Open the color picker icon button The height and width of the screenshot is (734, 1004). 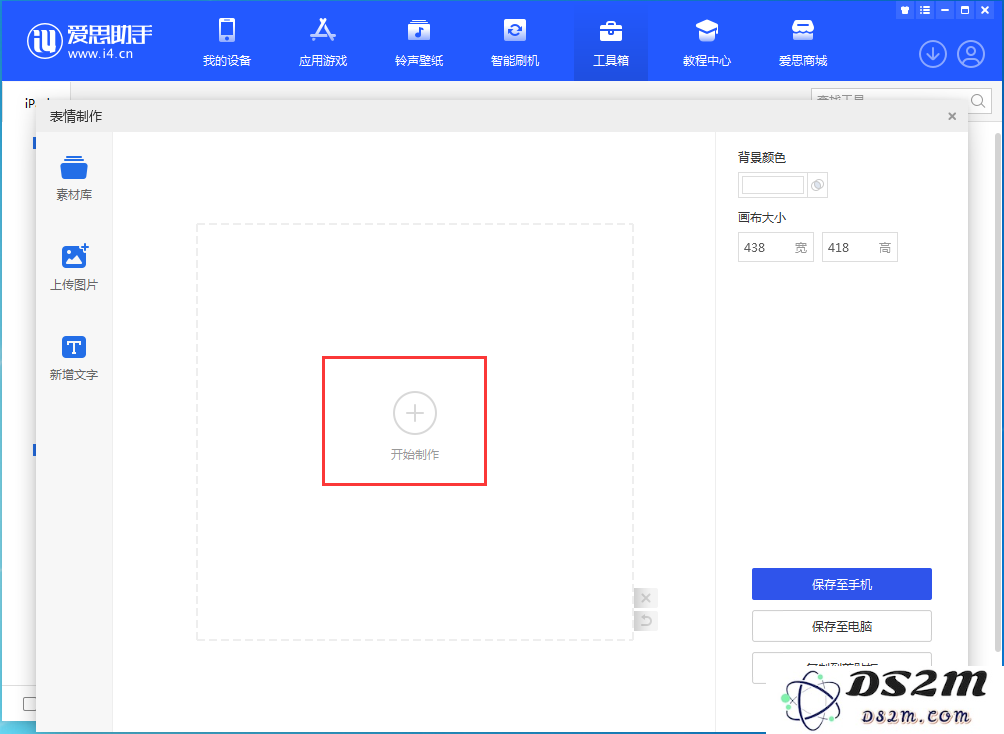817,185
